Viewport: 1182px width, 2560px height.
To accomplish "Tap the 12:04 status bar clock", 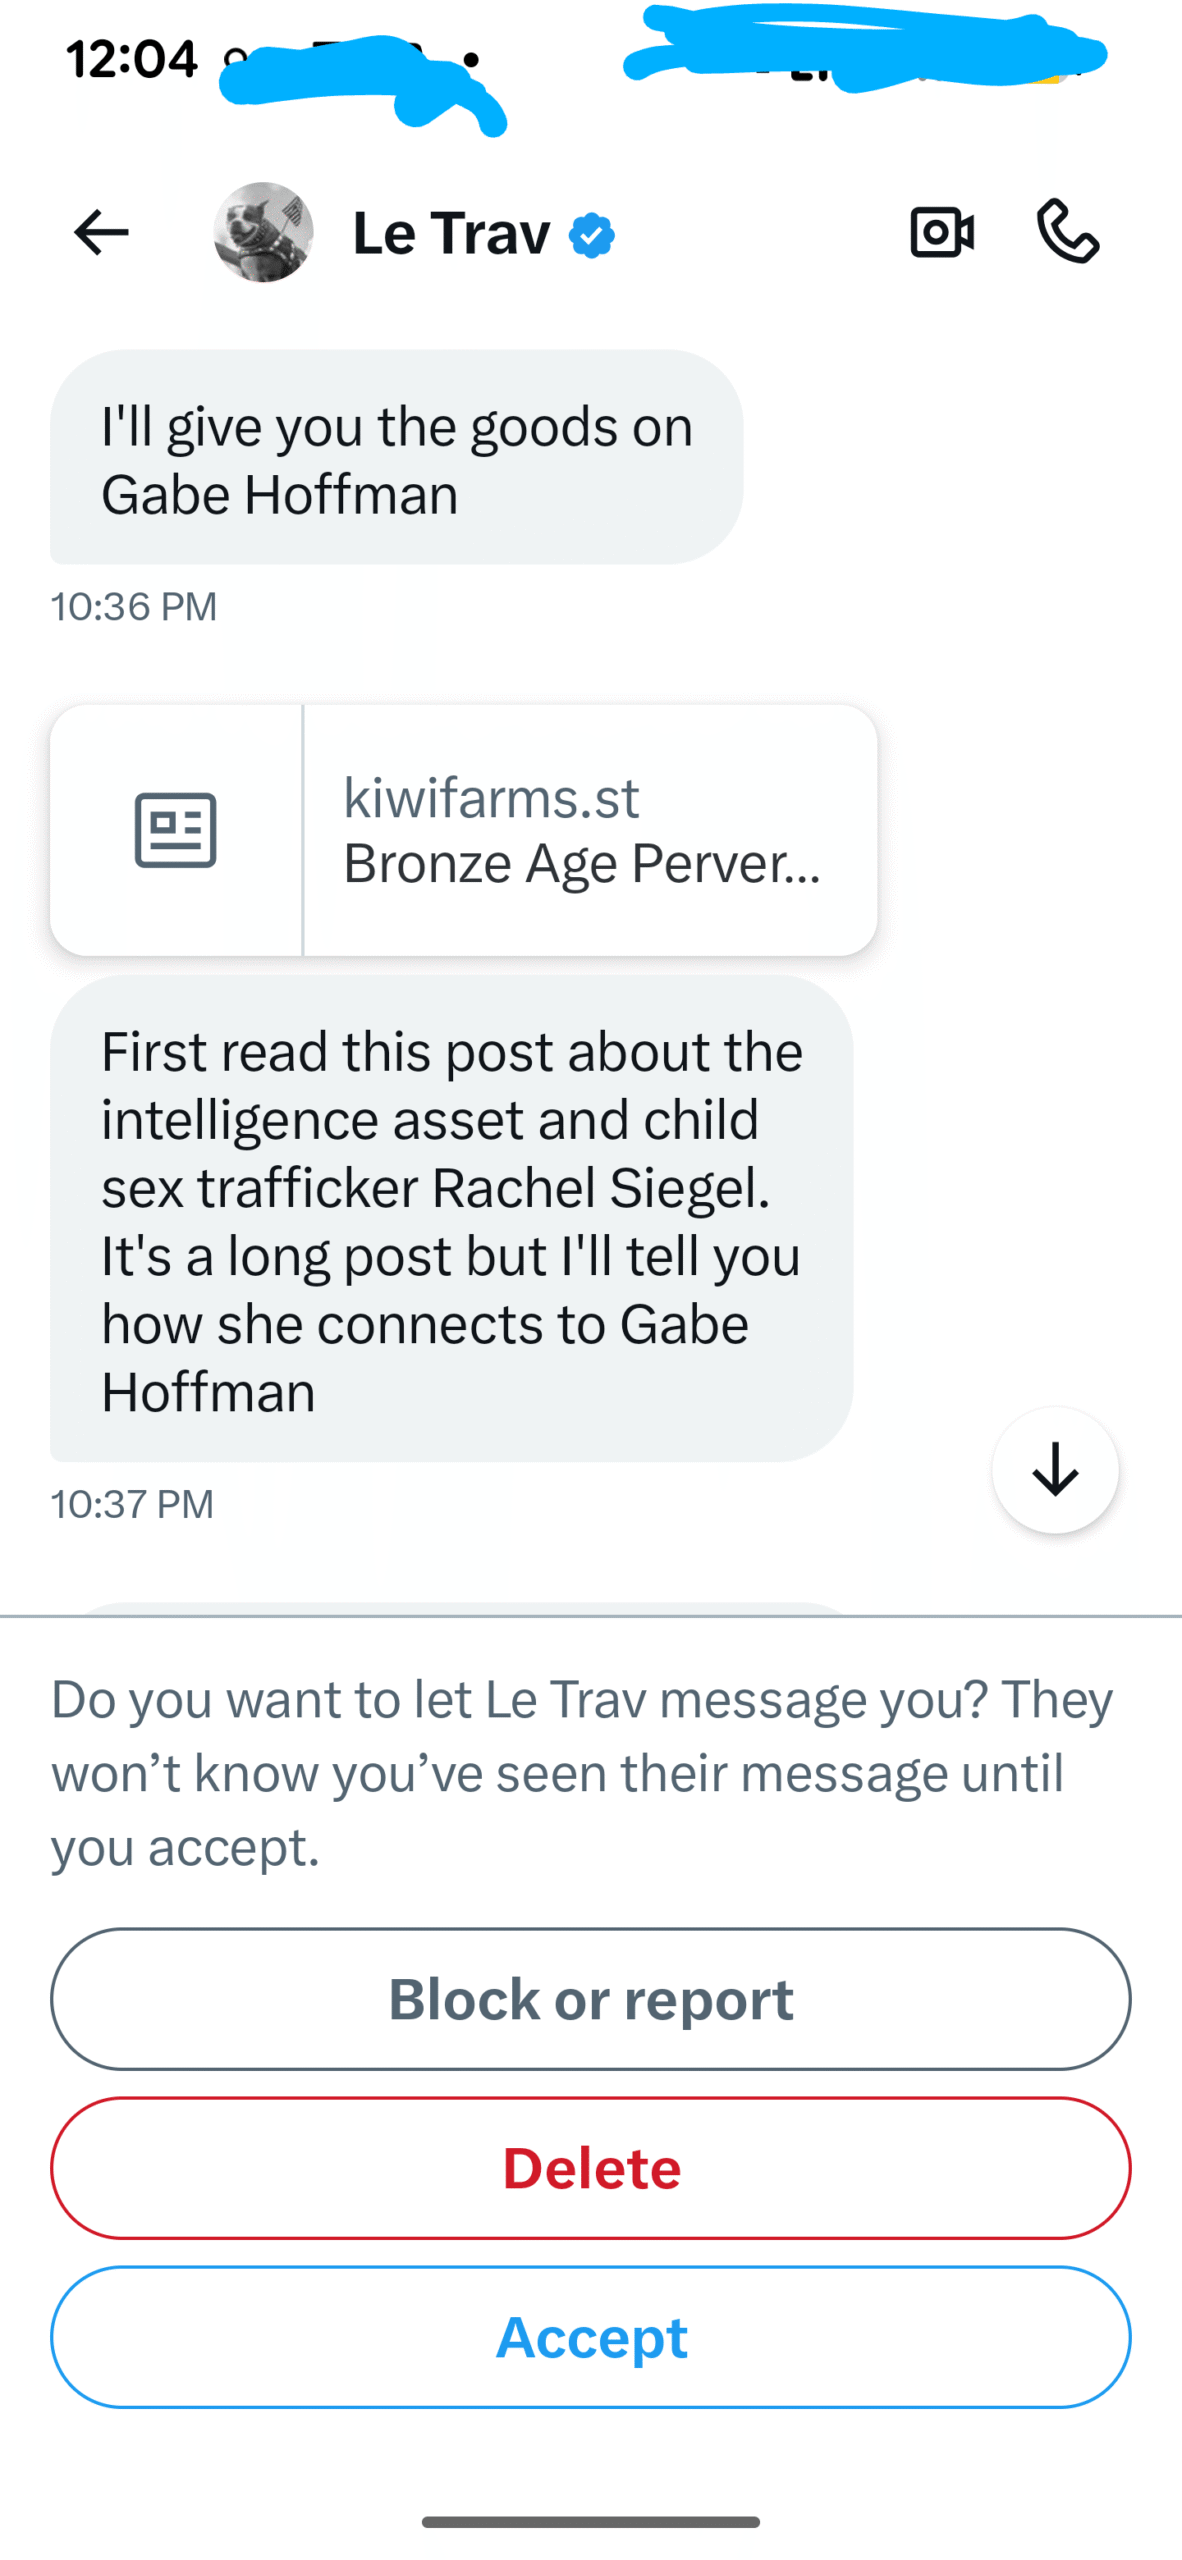I will pyautogui.click(x=132, y=59).
